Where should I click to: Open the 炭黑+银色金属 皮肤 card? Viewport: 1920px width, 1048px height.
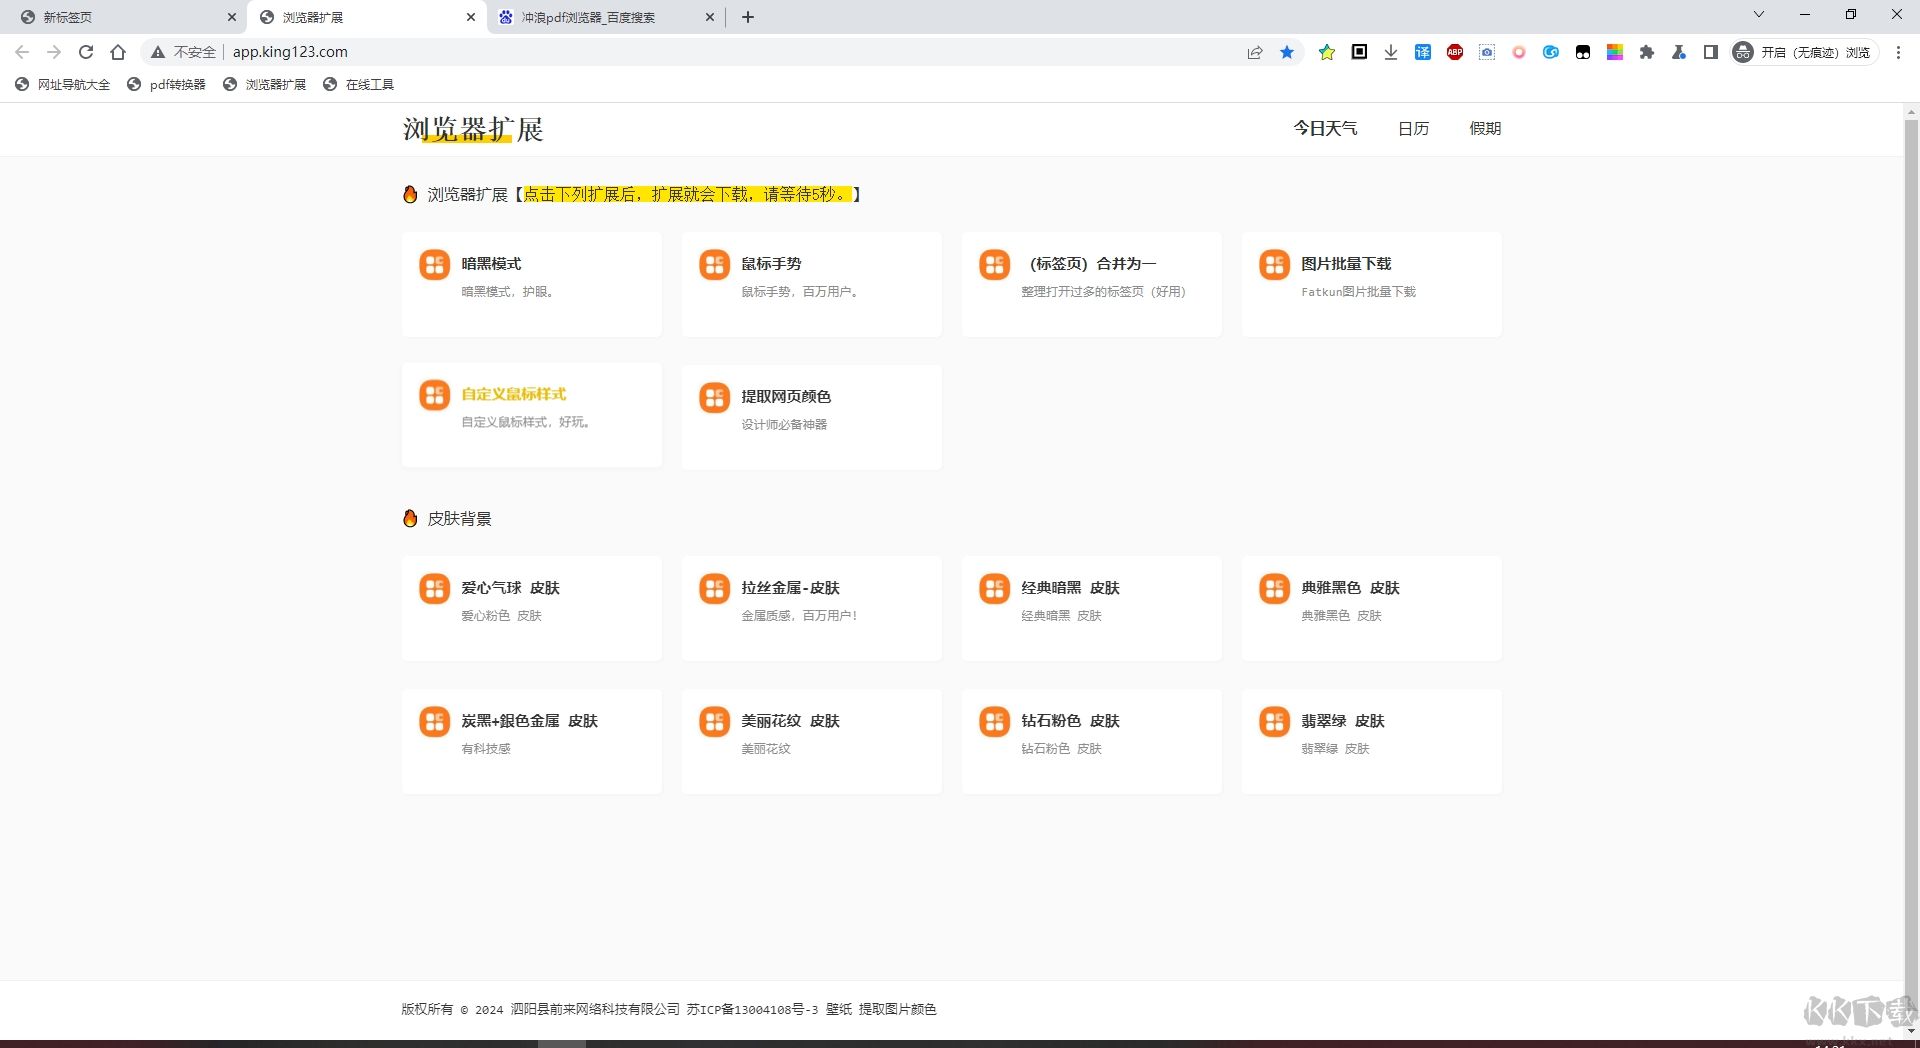(x=532, y=741)
